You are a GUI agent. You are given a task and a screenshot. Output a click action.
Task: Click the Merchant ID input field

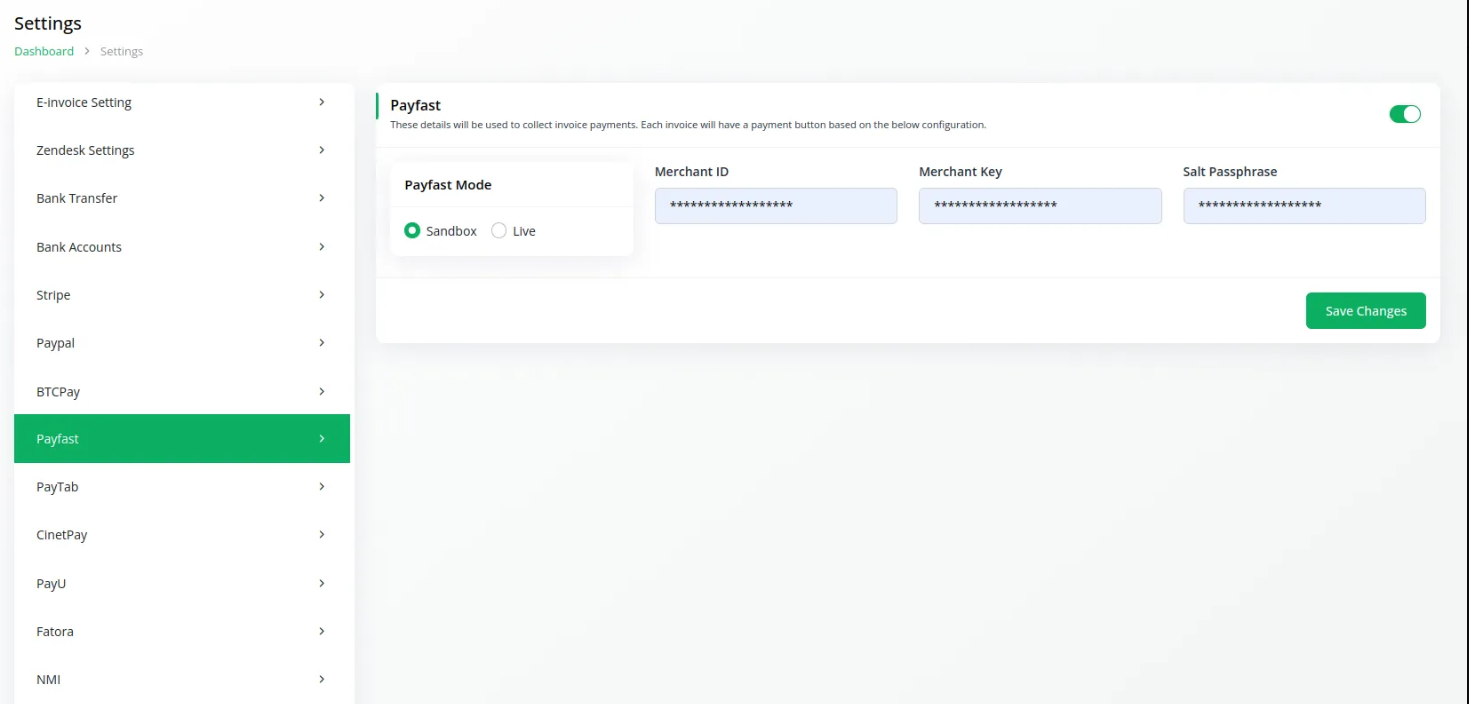pyautogui.click(x=776, y=206)
